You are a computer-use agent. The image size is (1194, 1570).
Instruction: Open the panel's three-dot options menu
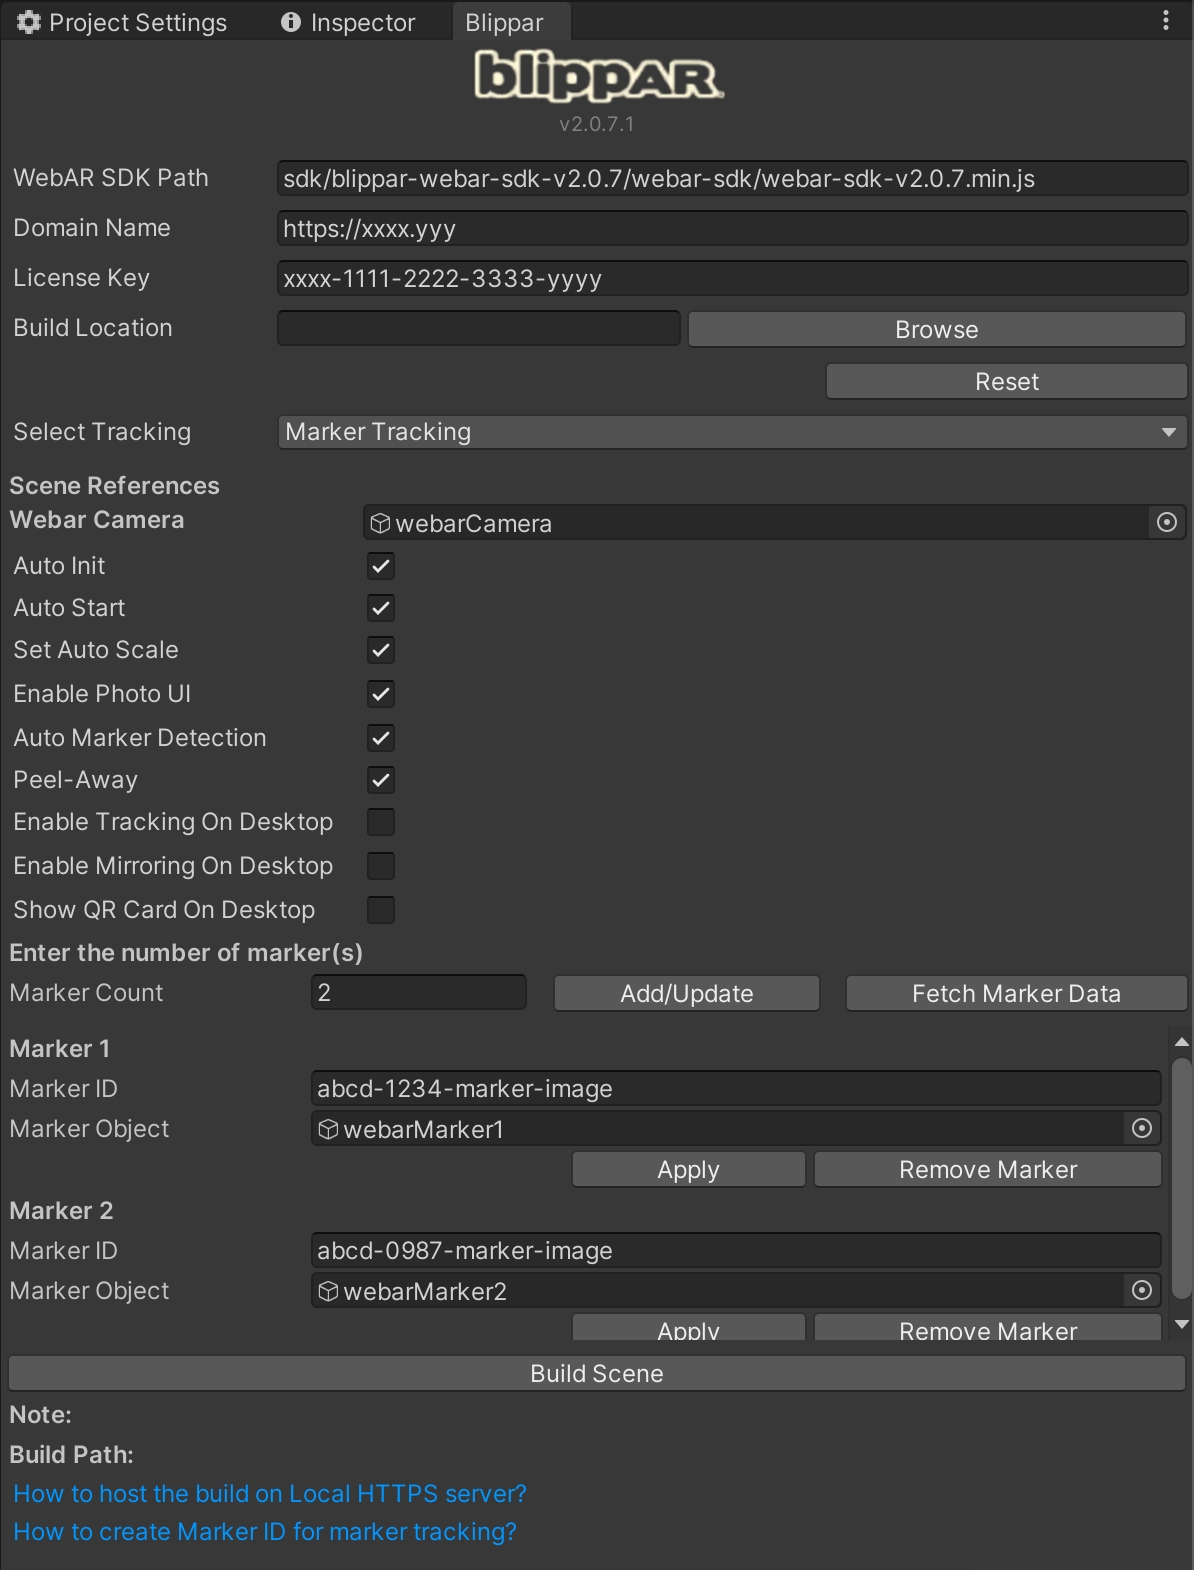point(1166,21)
